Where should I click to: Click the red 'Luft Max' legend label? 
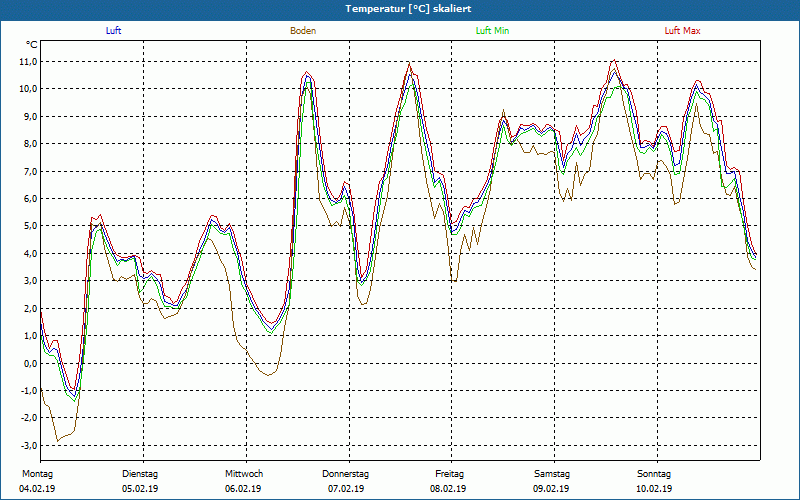[682, 31]
